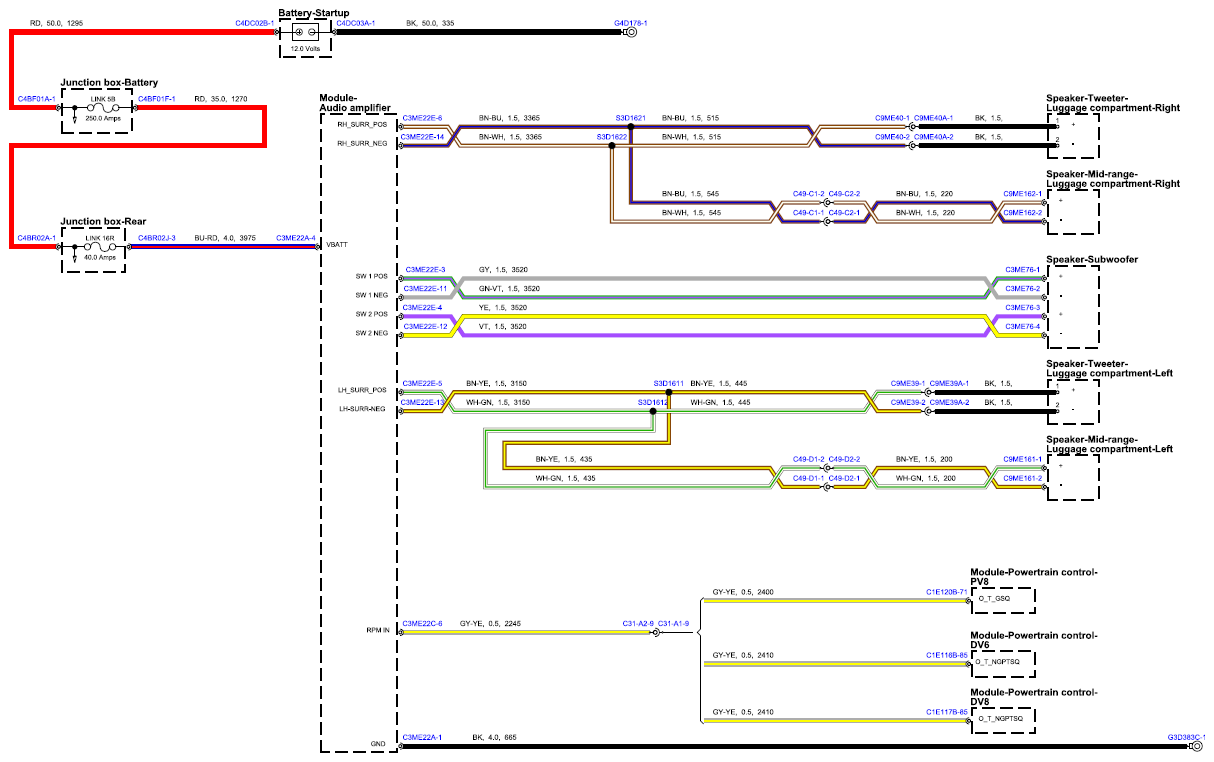Open powertrain connector C1E117B-85

947,712
